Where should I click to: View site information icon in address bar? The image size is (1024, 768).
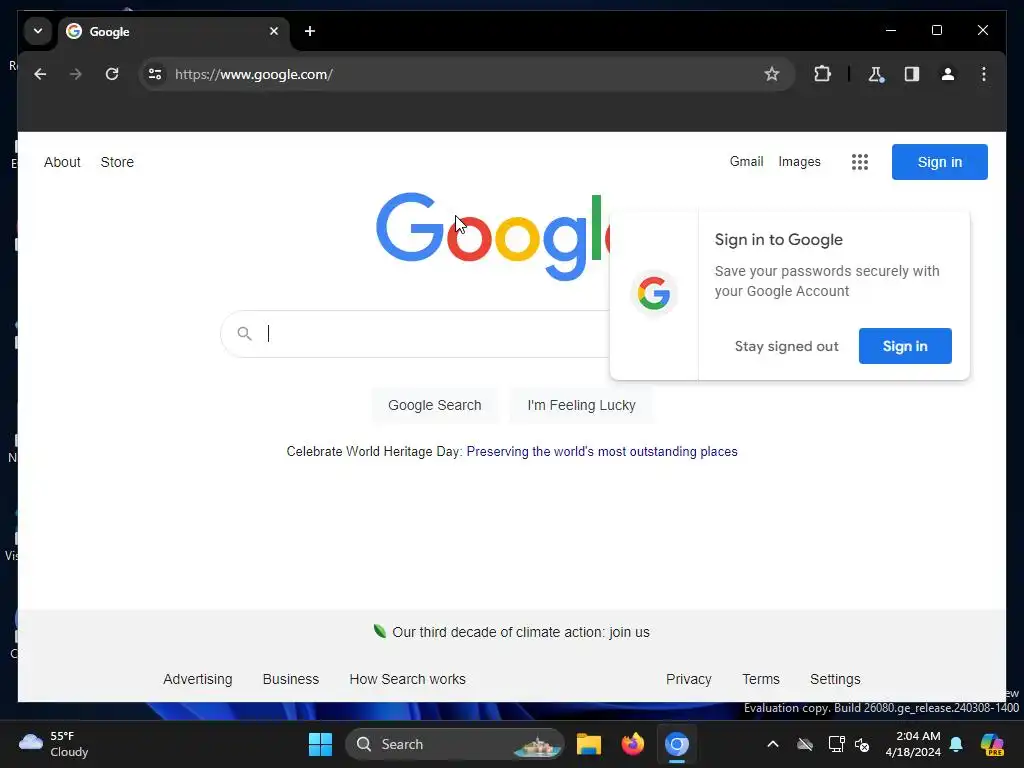coord(155,74)
